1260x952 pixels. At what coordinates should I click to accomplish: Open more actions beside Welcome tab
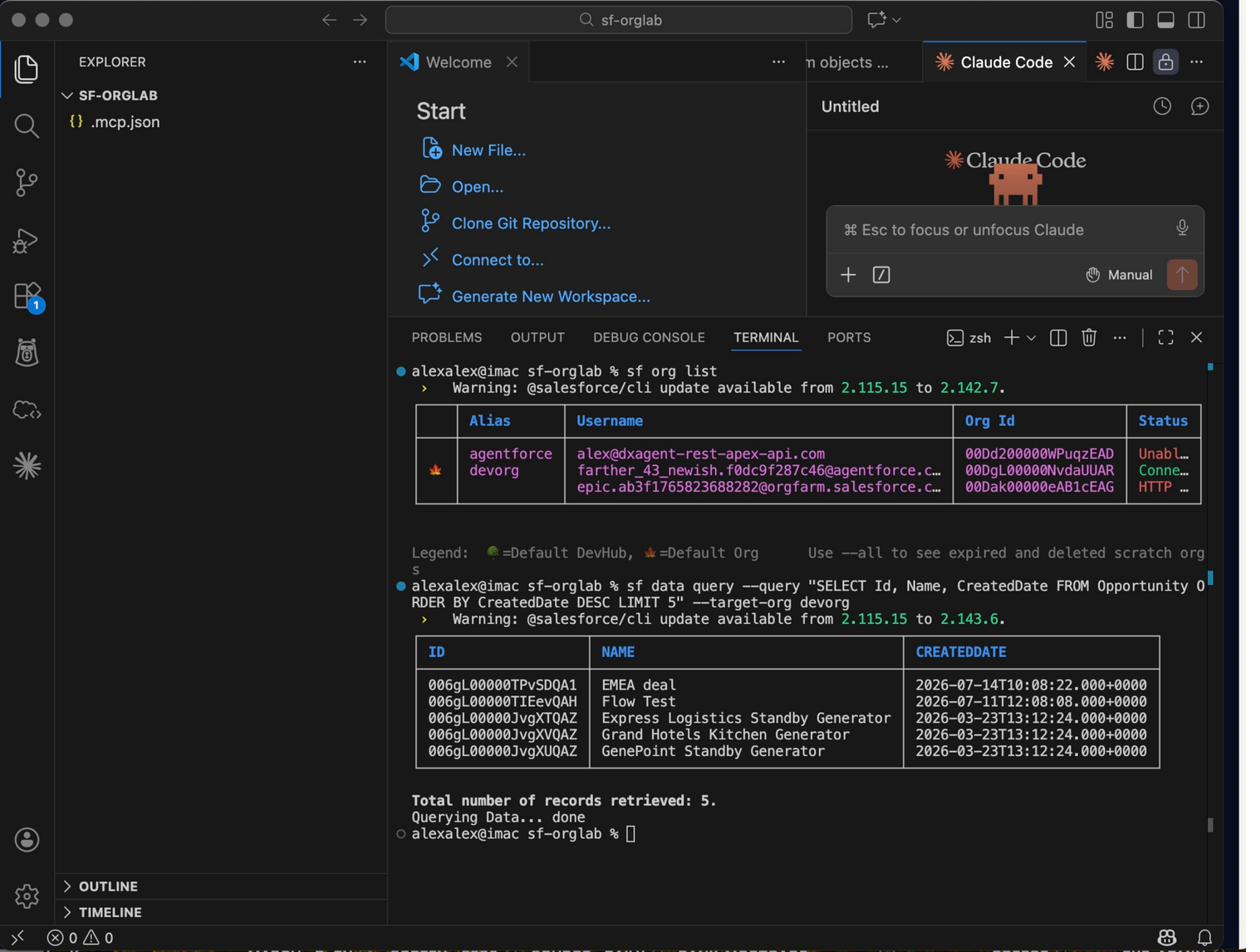click(x=779, y=62)
